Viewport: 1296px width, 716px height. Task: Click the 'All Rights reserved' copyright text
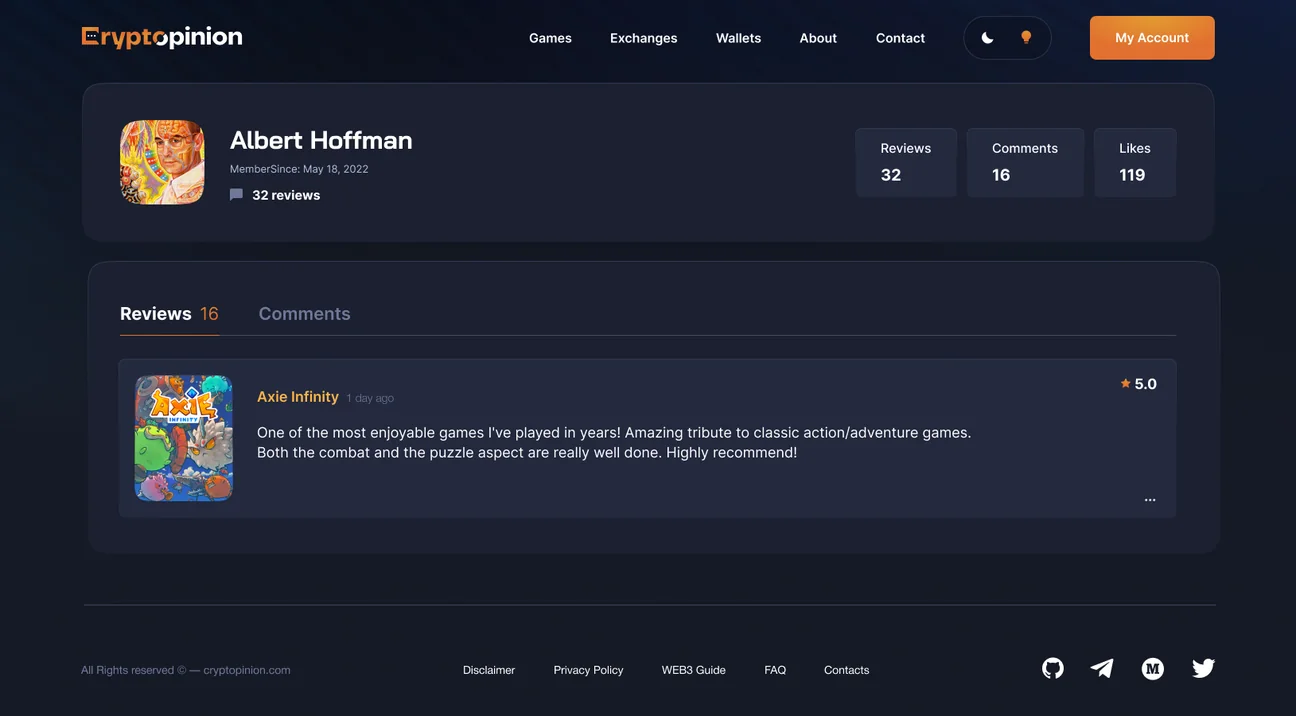[186, 670]
